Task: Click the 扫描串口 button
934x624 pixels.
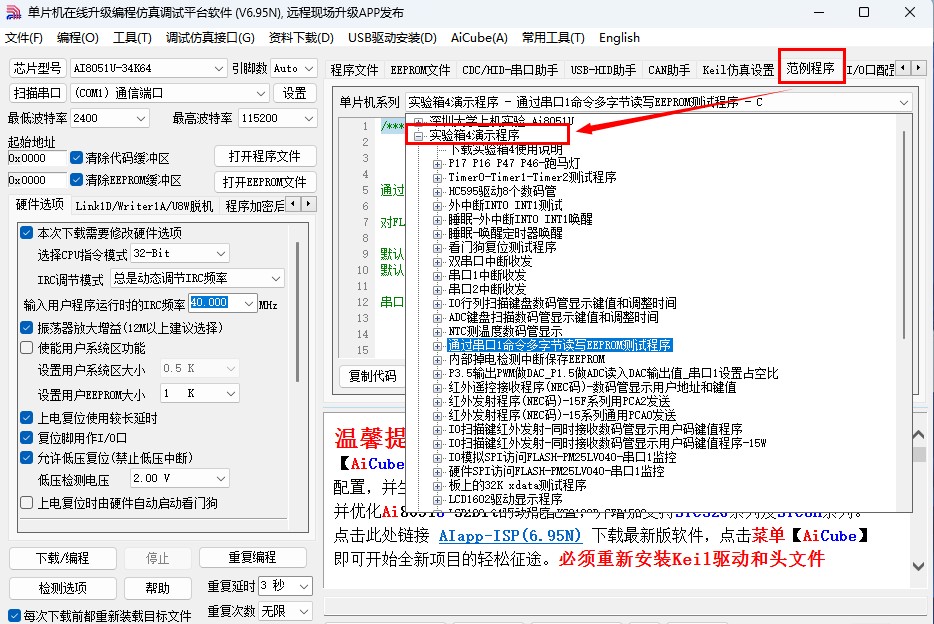Action: point(38,93)
